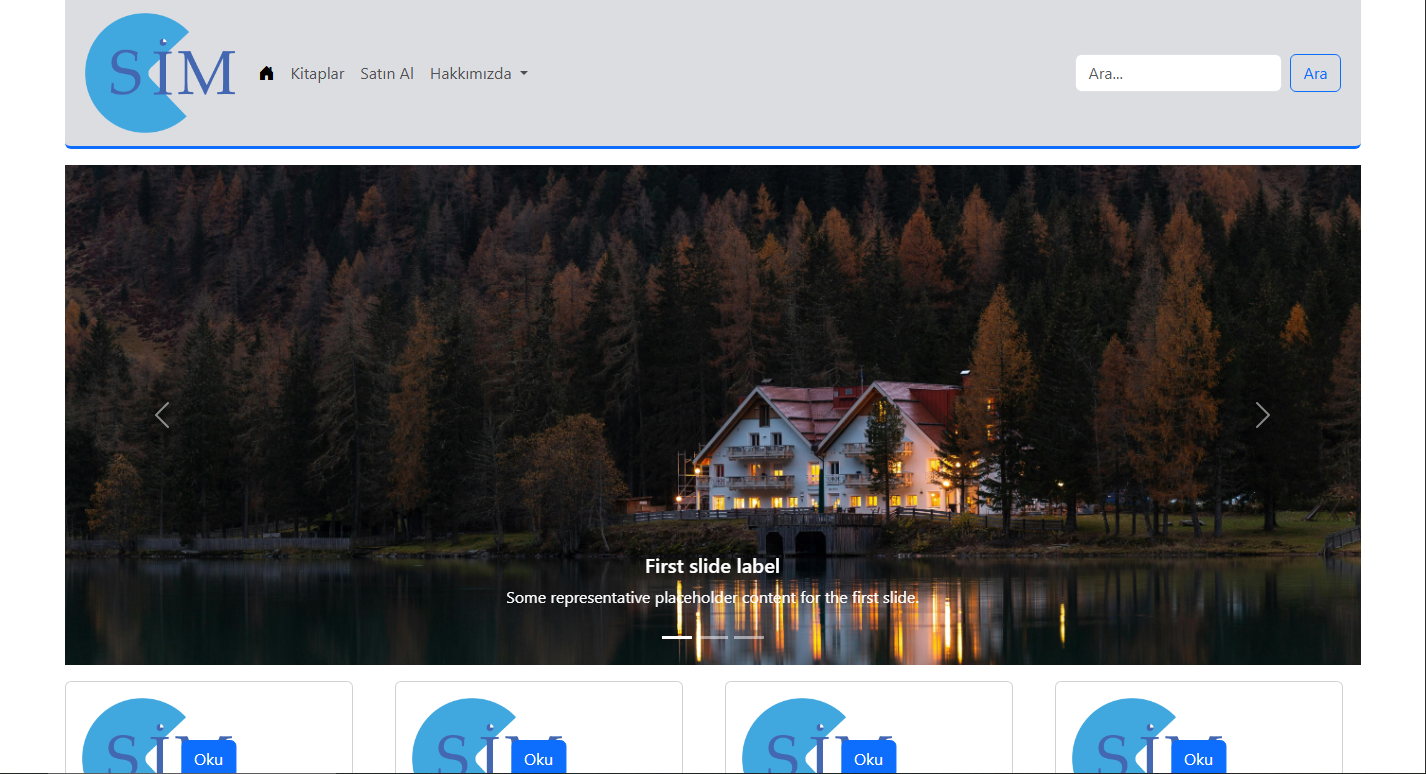Advance to the next carousel slide arrow
The width and height of the screenshot is (1426, 774).
click(x=1263, y=415)
